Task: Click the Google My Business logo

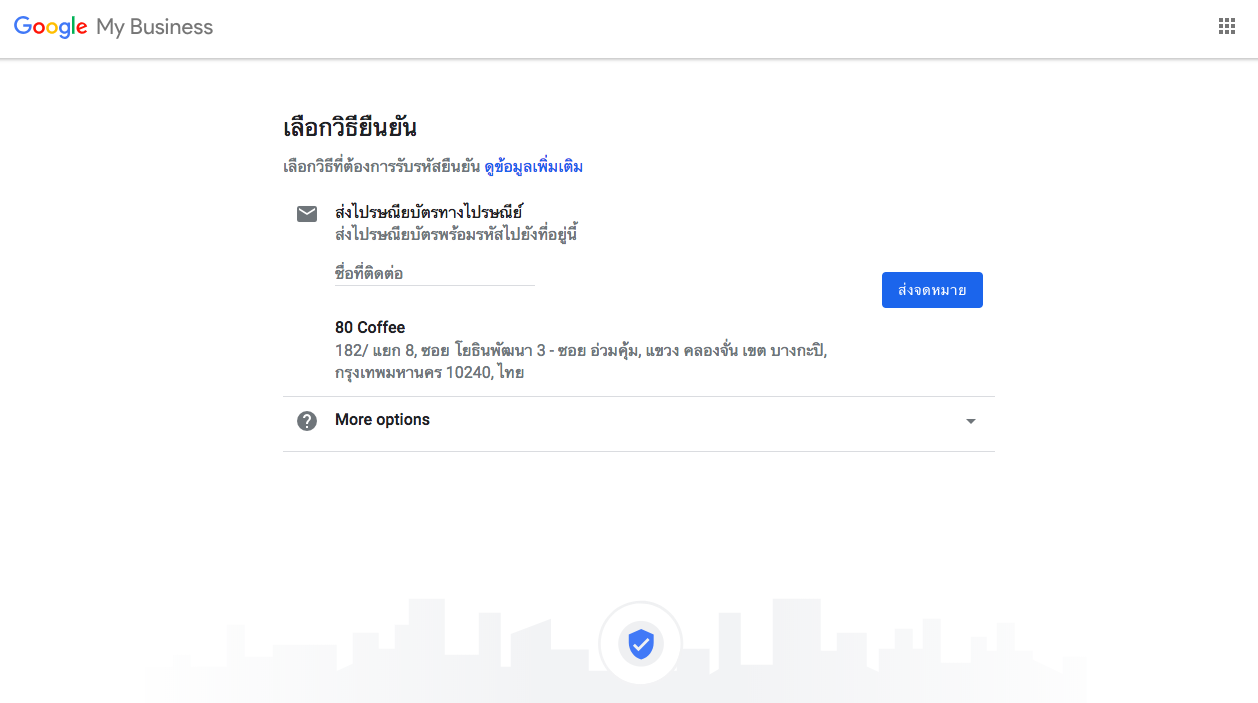Action: click(x=113, y=27)
